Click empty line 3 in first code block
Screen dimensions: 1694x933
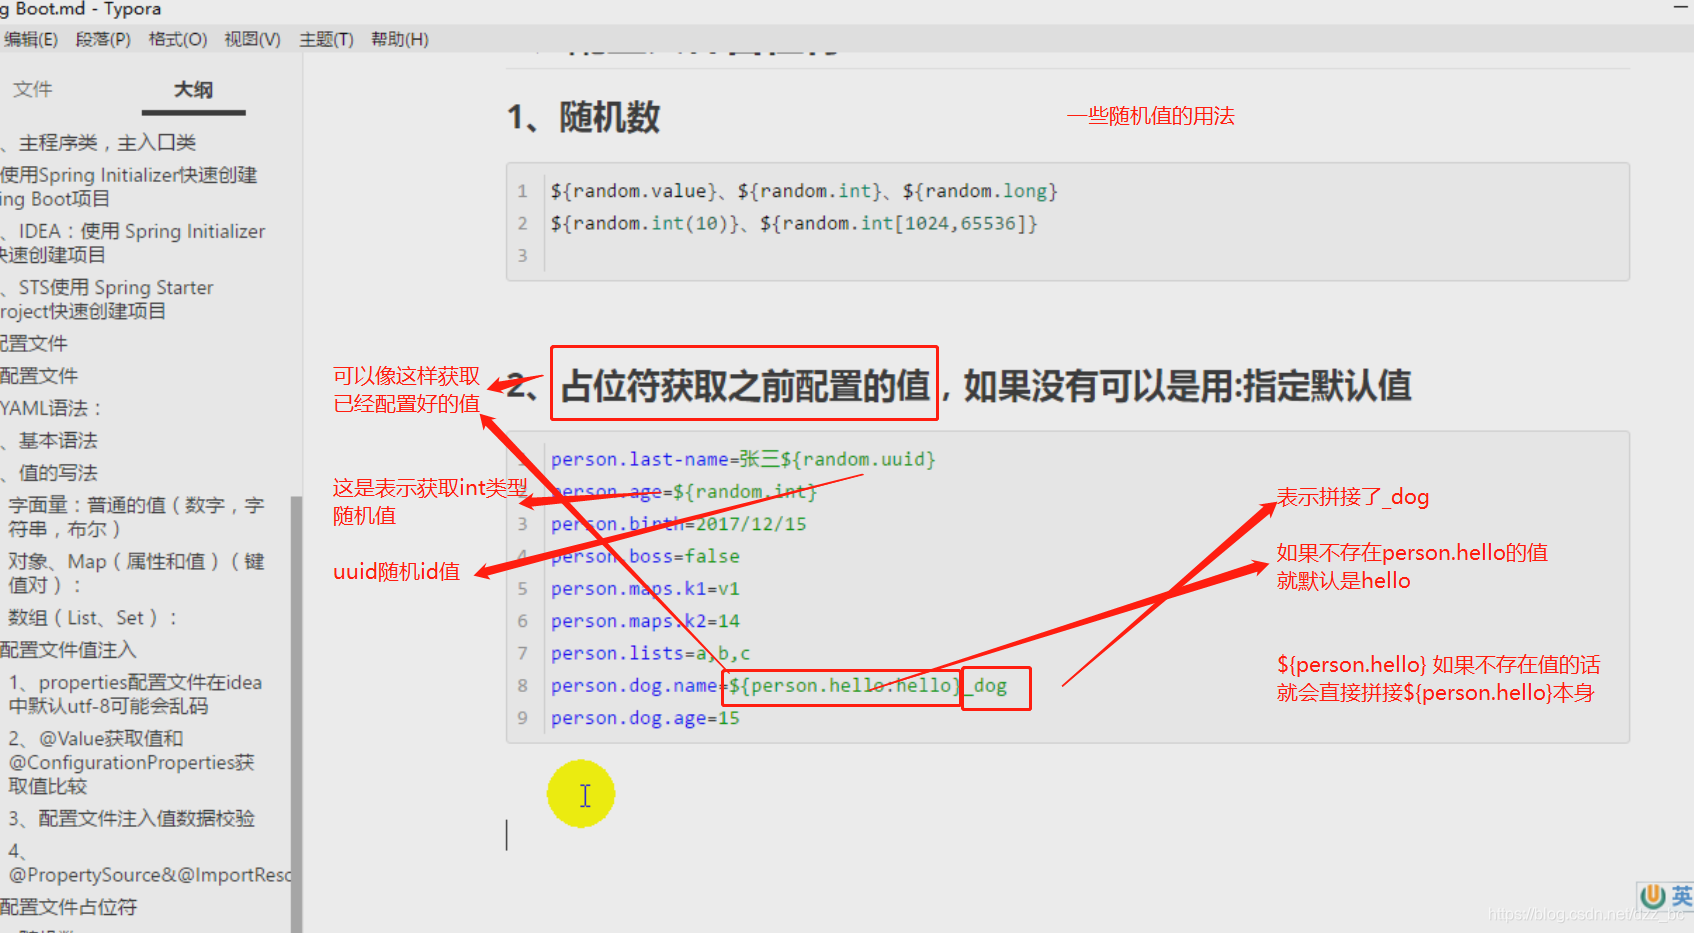[1086, 255]
